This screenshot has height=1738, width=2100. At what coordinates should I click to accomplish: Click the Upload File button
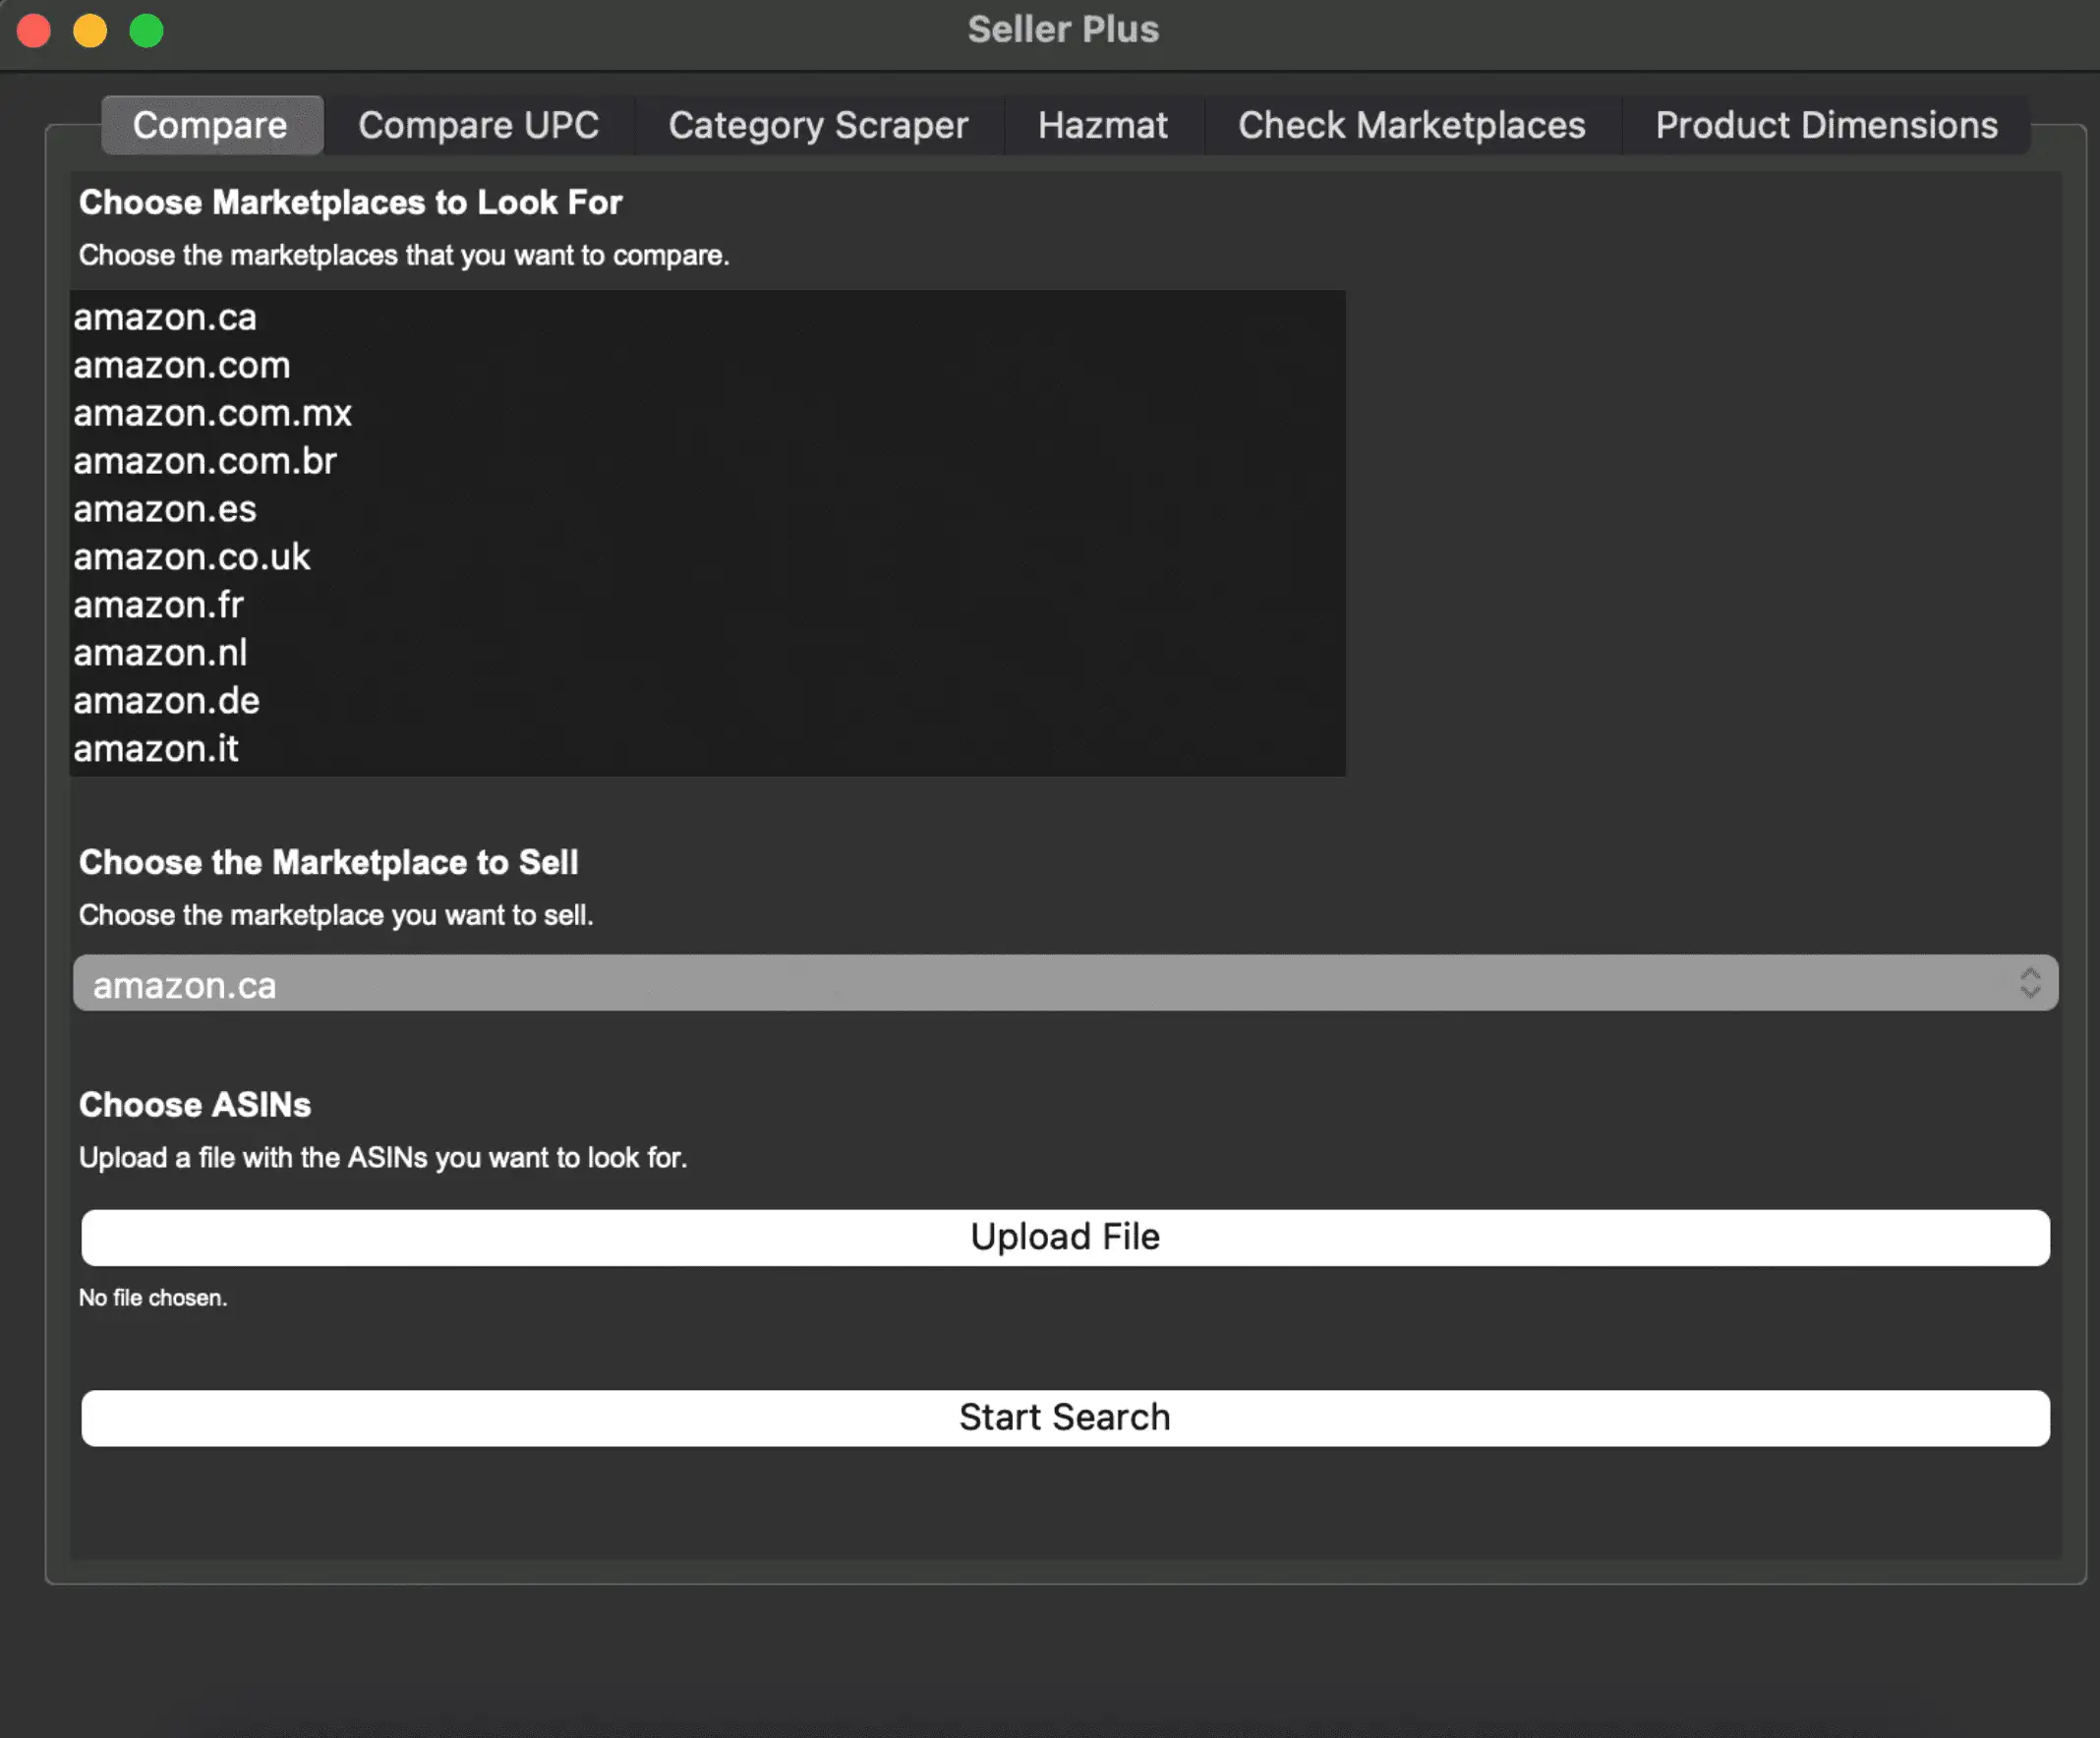click(1065, 1238)
